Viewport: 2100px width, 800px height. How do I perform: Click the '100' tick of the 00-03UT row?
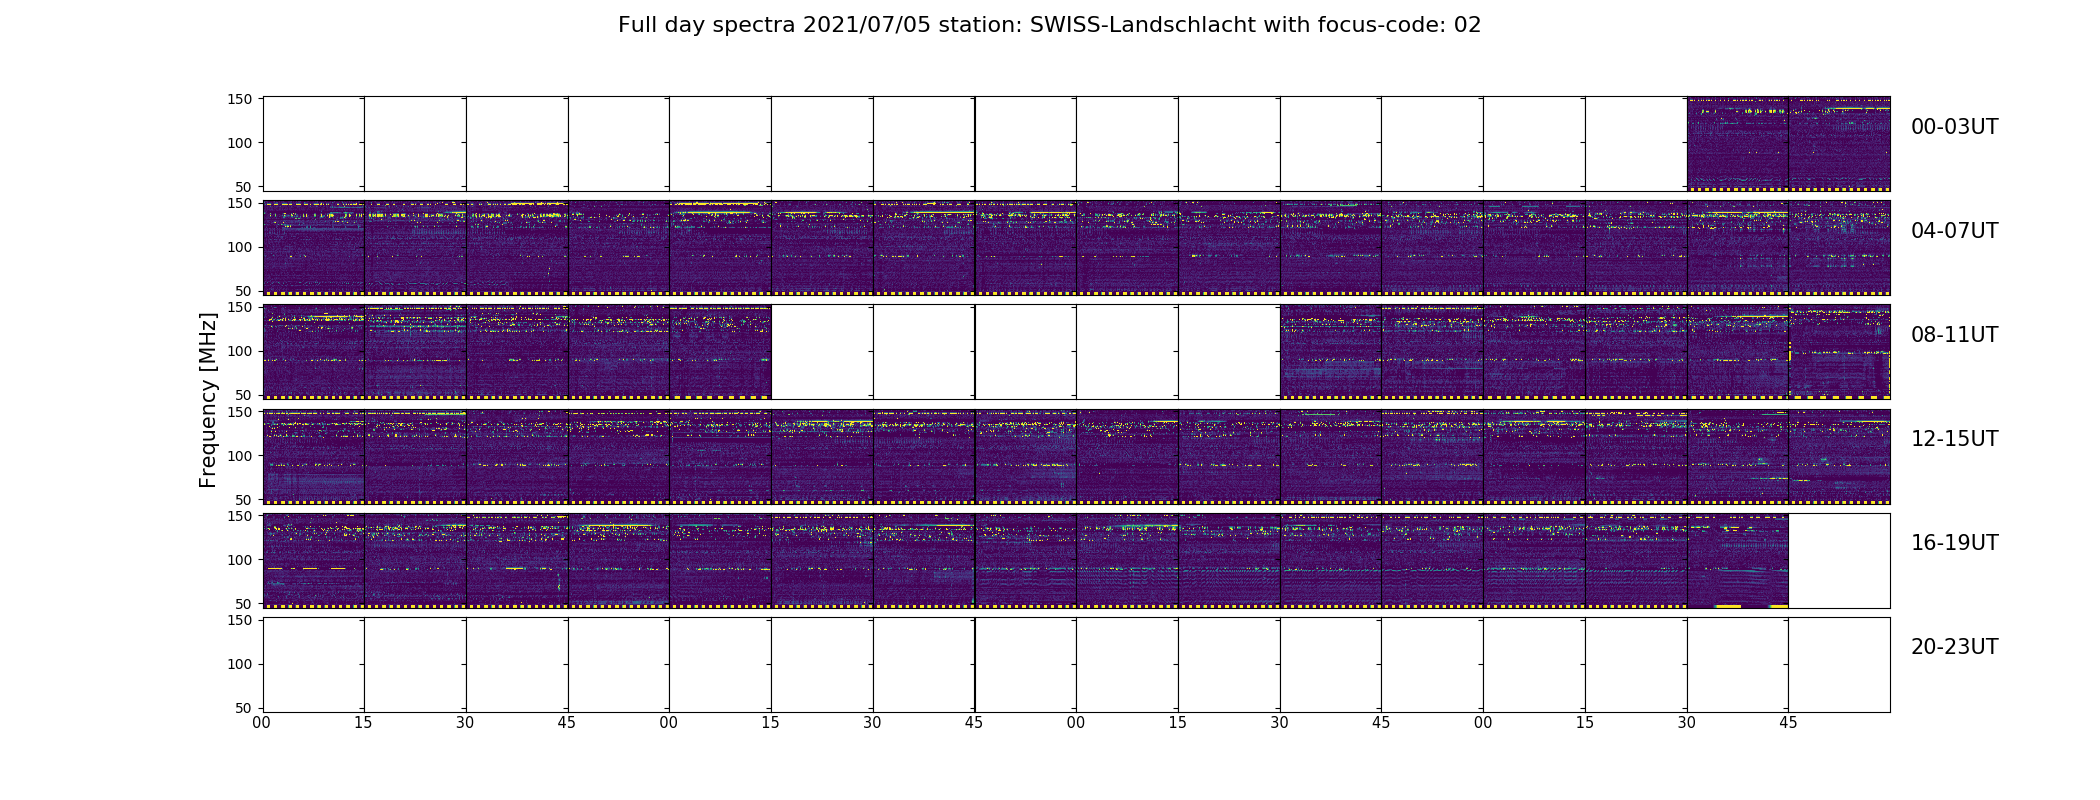pyautogui.click(x=240, y=143)
